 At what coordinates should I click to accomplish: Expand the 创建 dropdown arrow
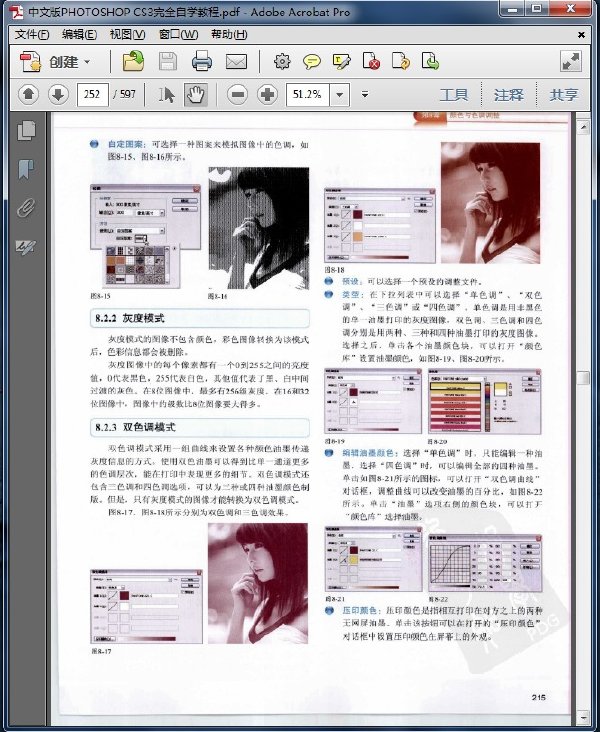point(87,62)
